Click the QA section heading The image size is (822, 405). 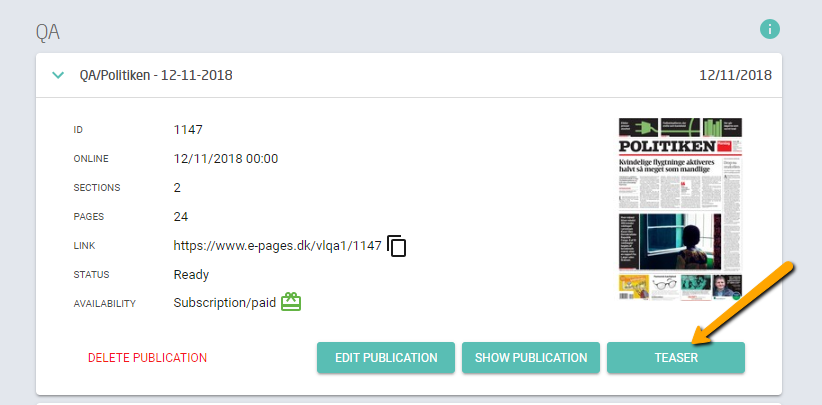48,32
